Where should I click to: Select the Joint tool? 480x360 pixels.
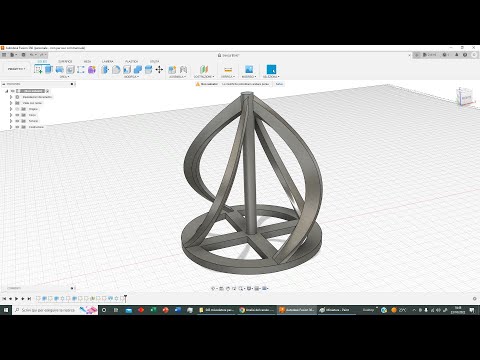pyautogui.click(x=183, y=69)
